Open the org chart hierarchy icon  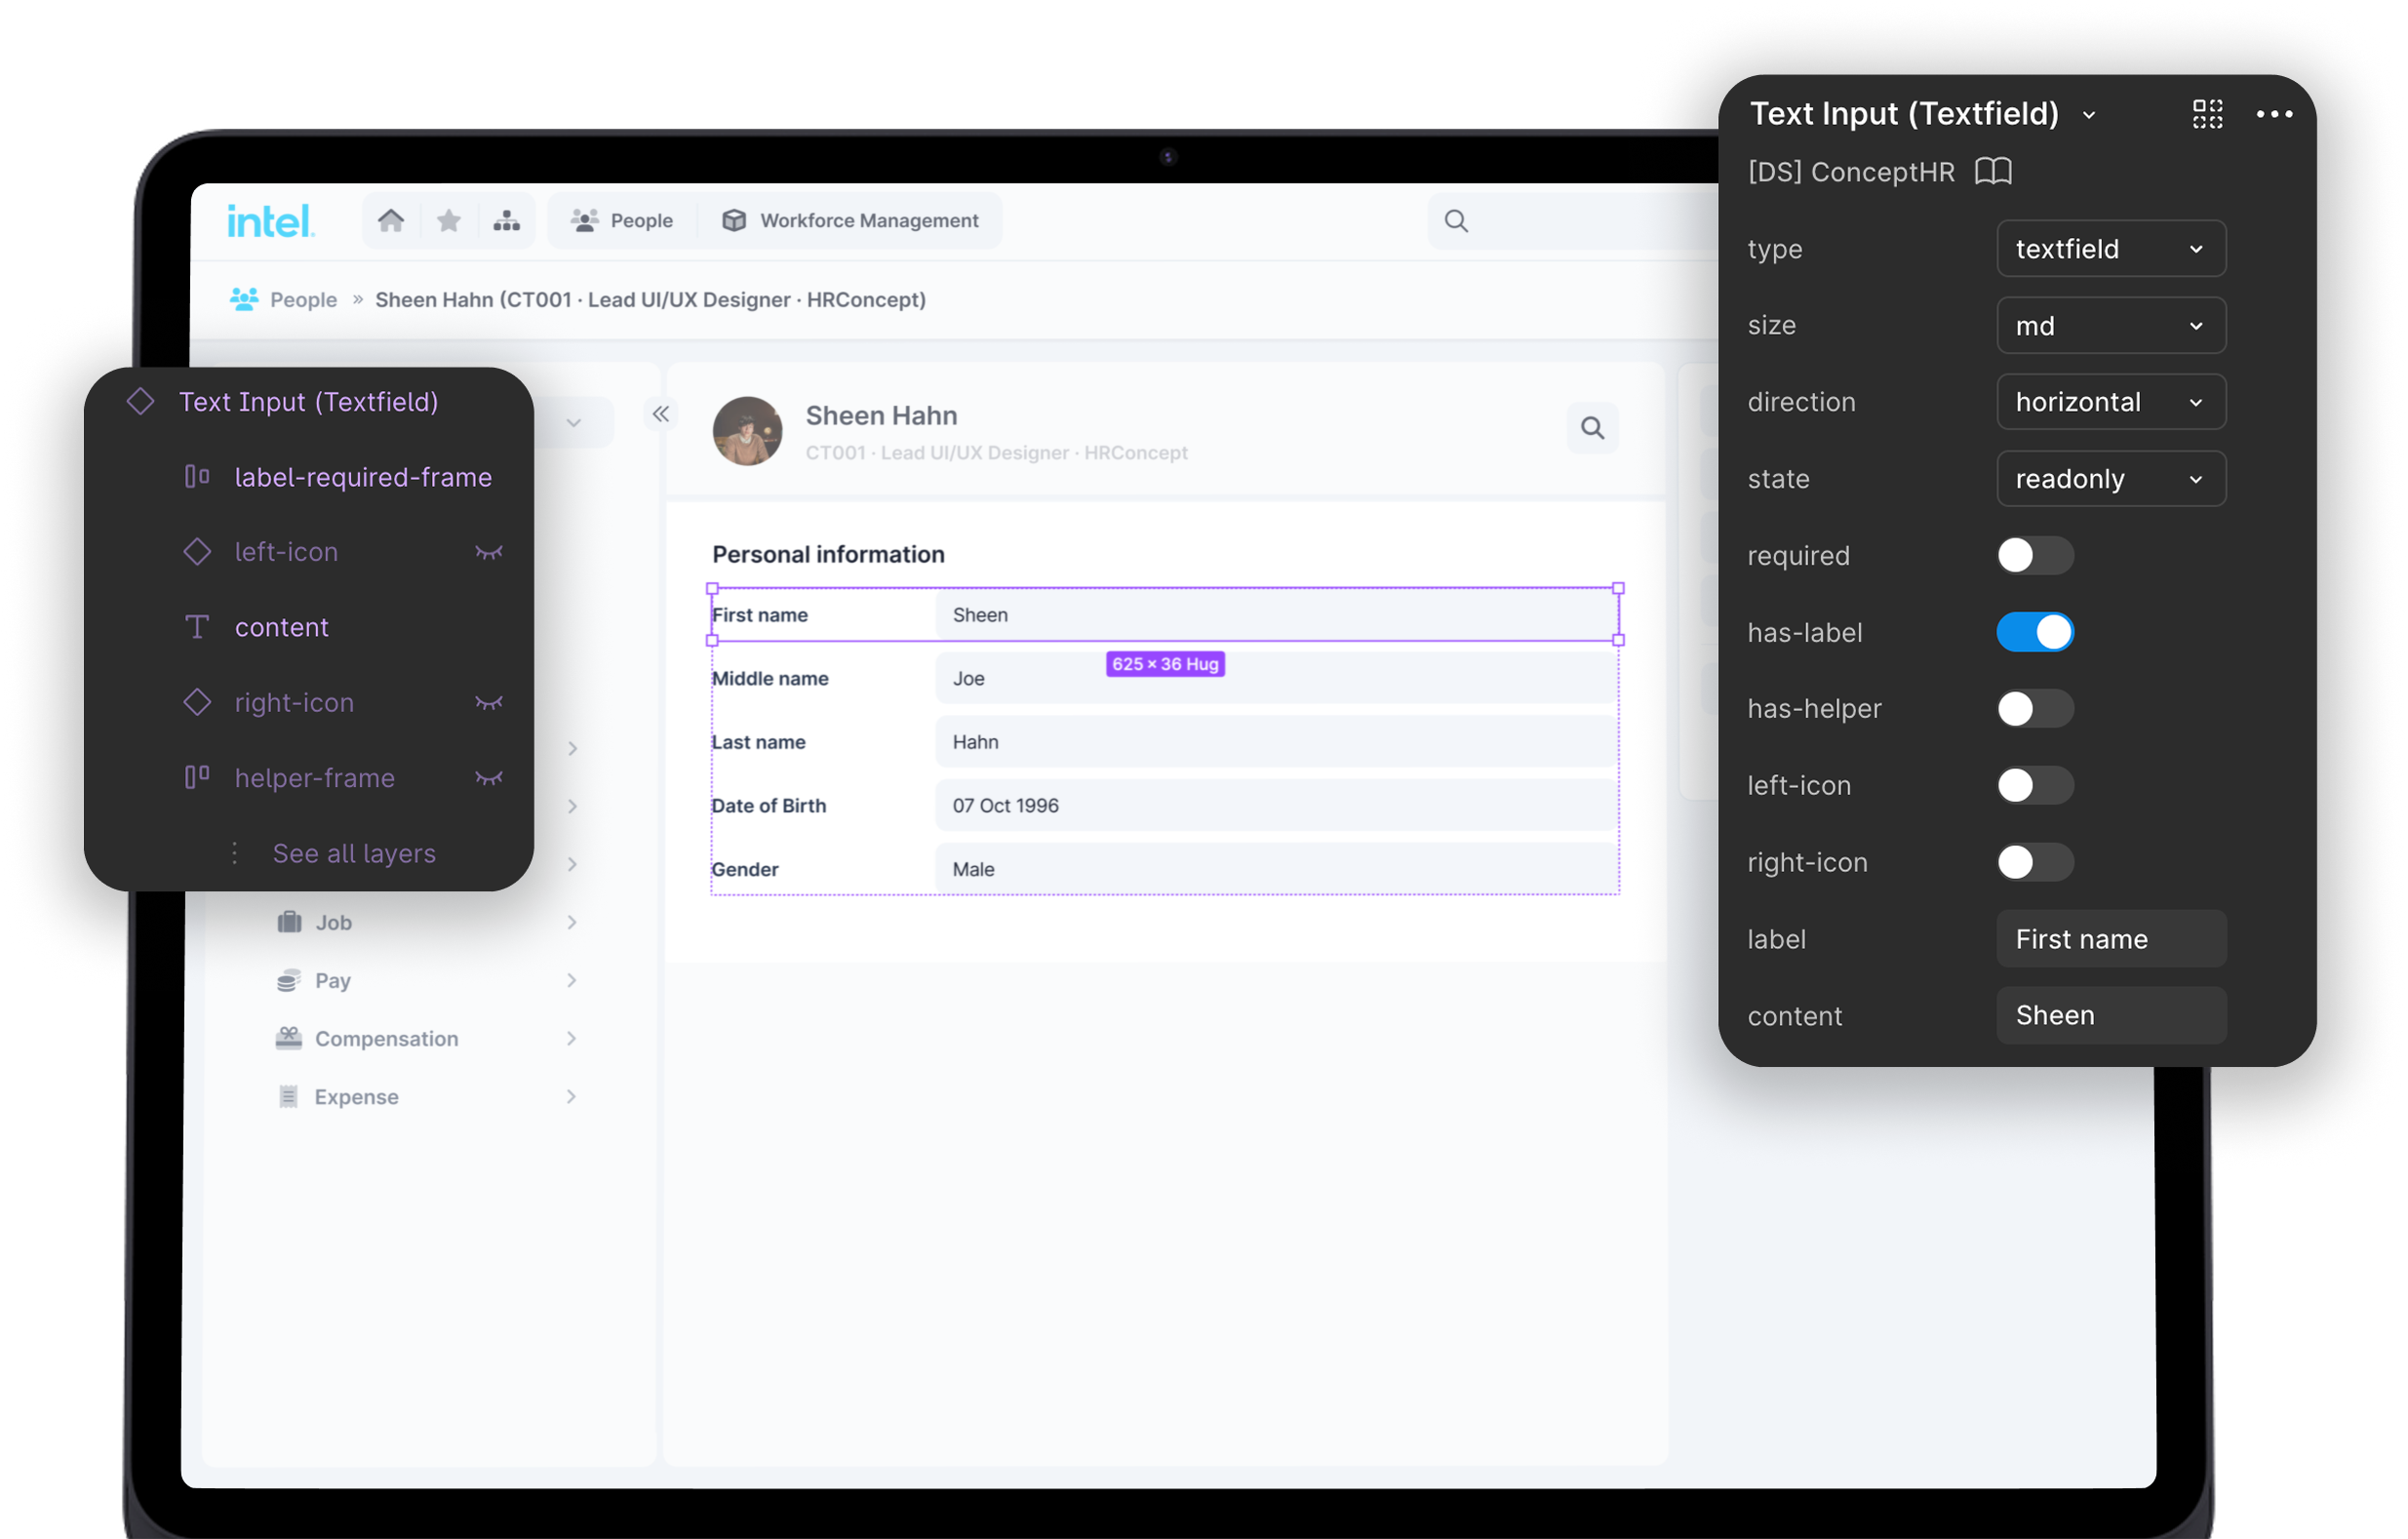tap(507, 220)
